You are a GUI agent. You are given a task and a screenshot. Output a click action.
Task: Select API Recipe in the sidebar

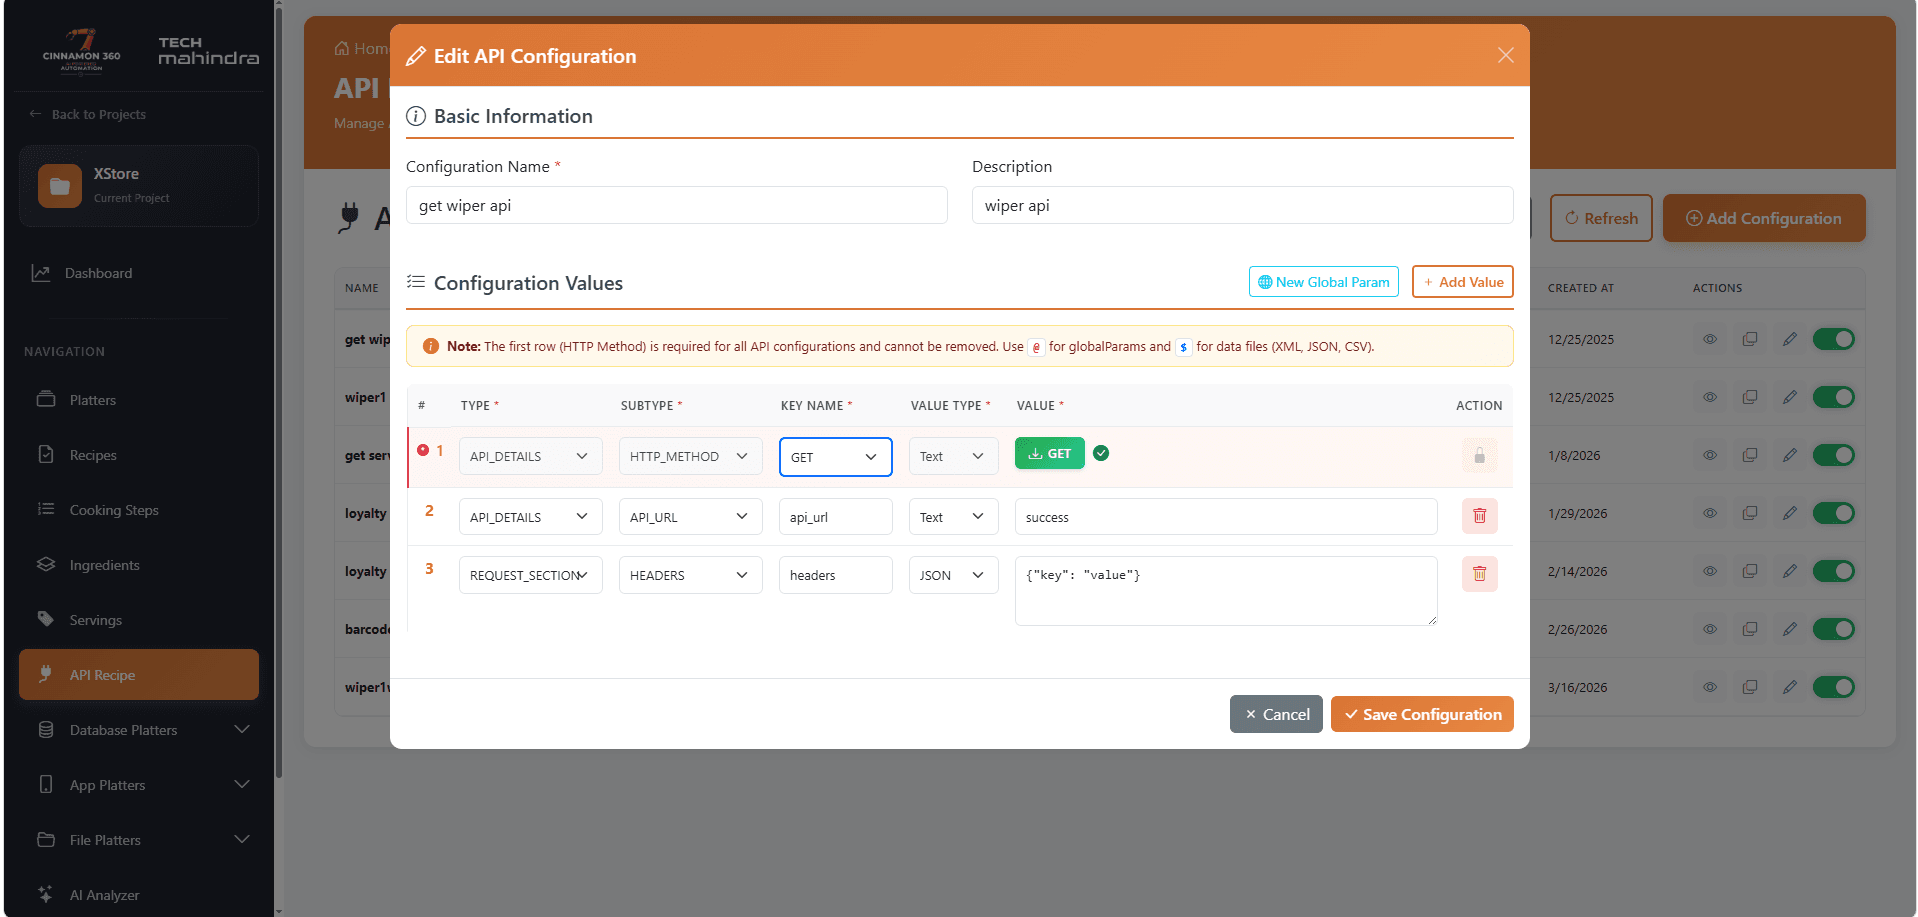[139, 675]
